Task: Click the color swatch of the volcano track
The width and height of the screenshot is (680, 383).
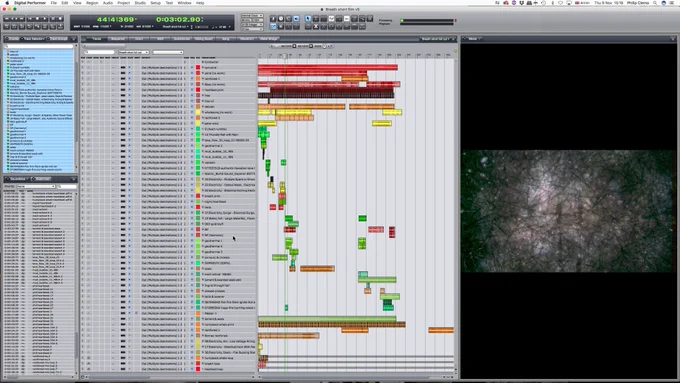Action: 198,162
